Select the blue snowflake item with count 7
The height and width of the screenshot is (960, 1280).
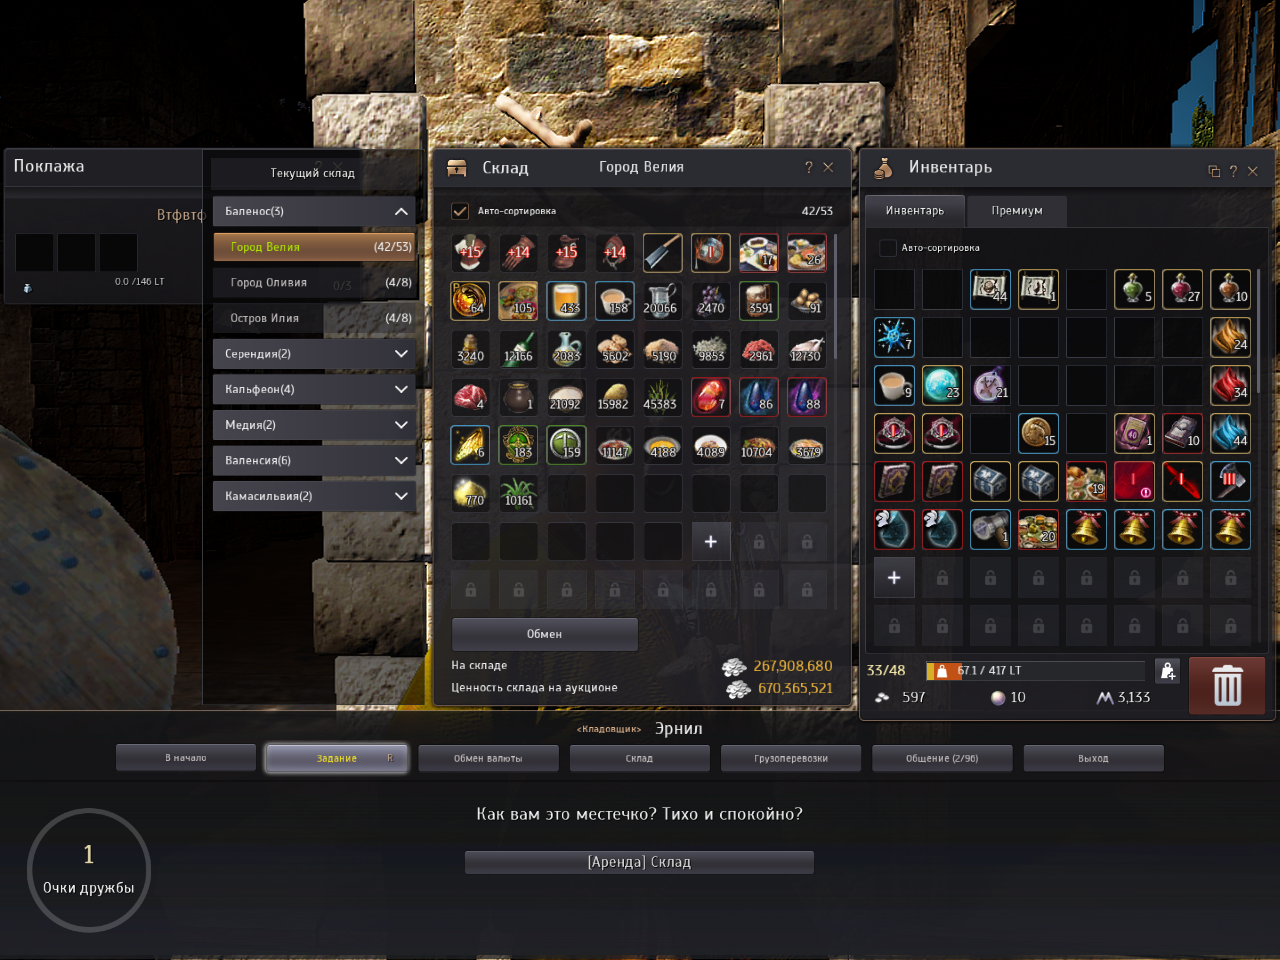coord(894,337)
